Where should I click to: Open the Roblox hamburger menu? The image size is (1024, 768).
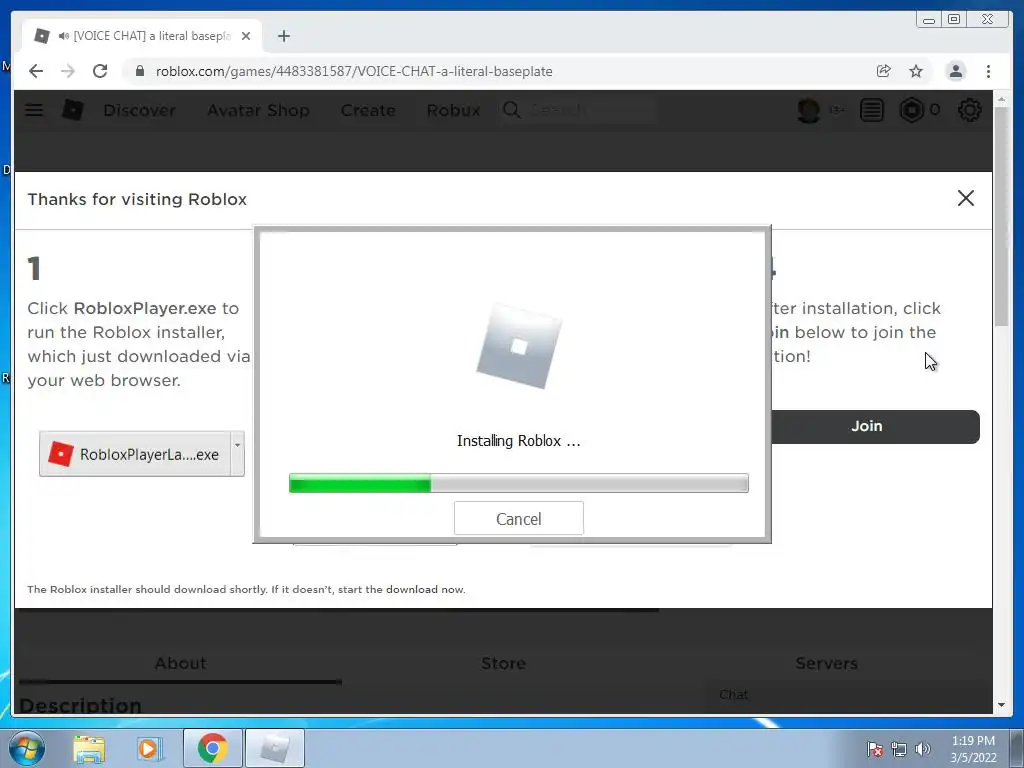coord(34,110)
